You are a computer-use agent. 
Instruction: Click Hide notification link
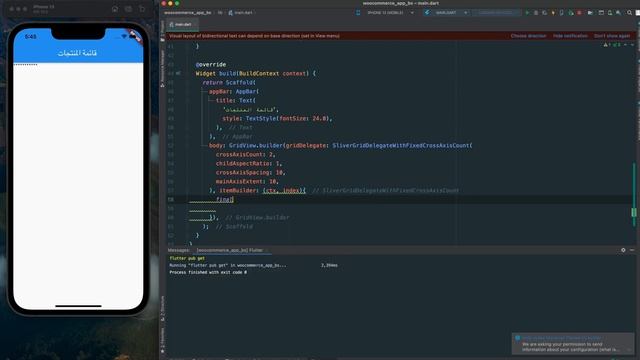(570, 36)
